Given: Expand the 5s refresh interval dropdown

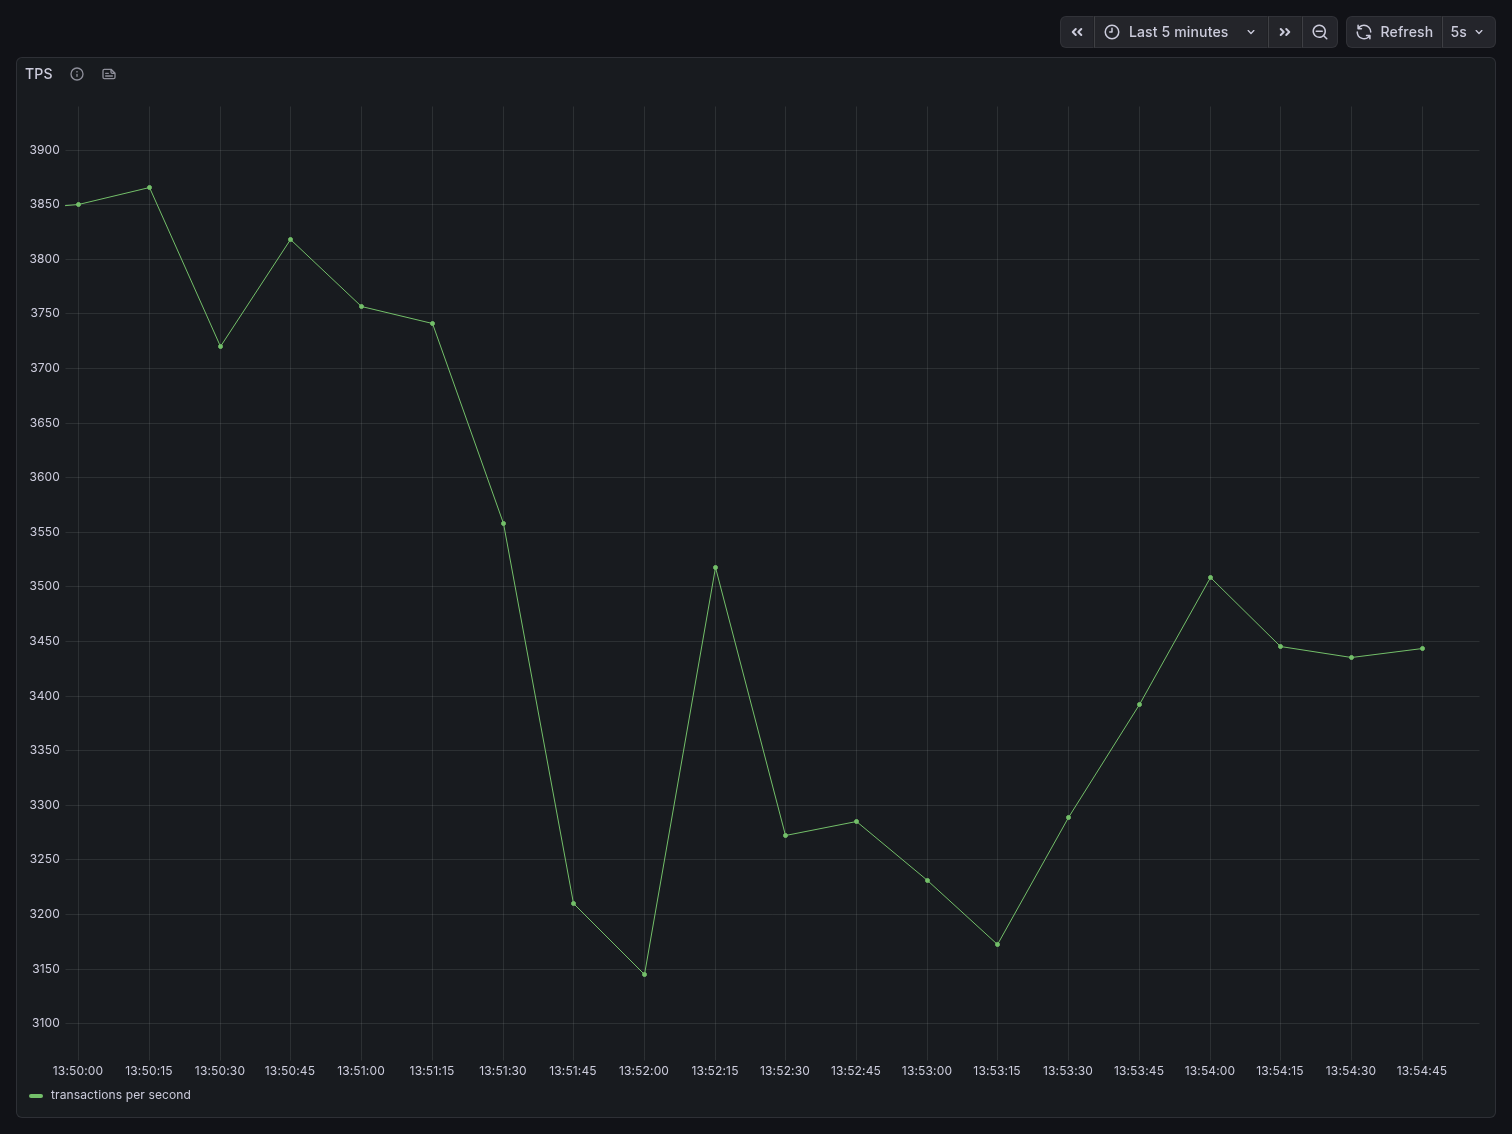Looking at the screenshot, I should pos(1467,32).
